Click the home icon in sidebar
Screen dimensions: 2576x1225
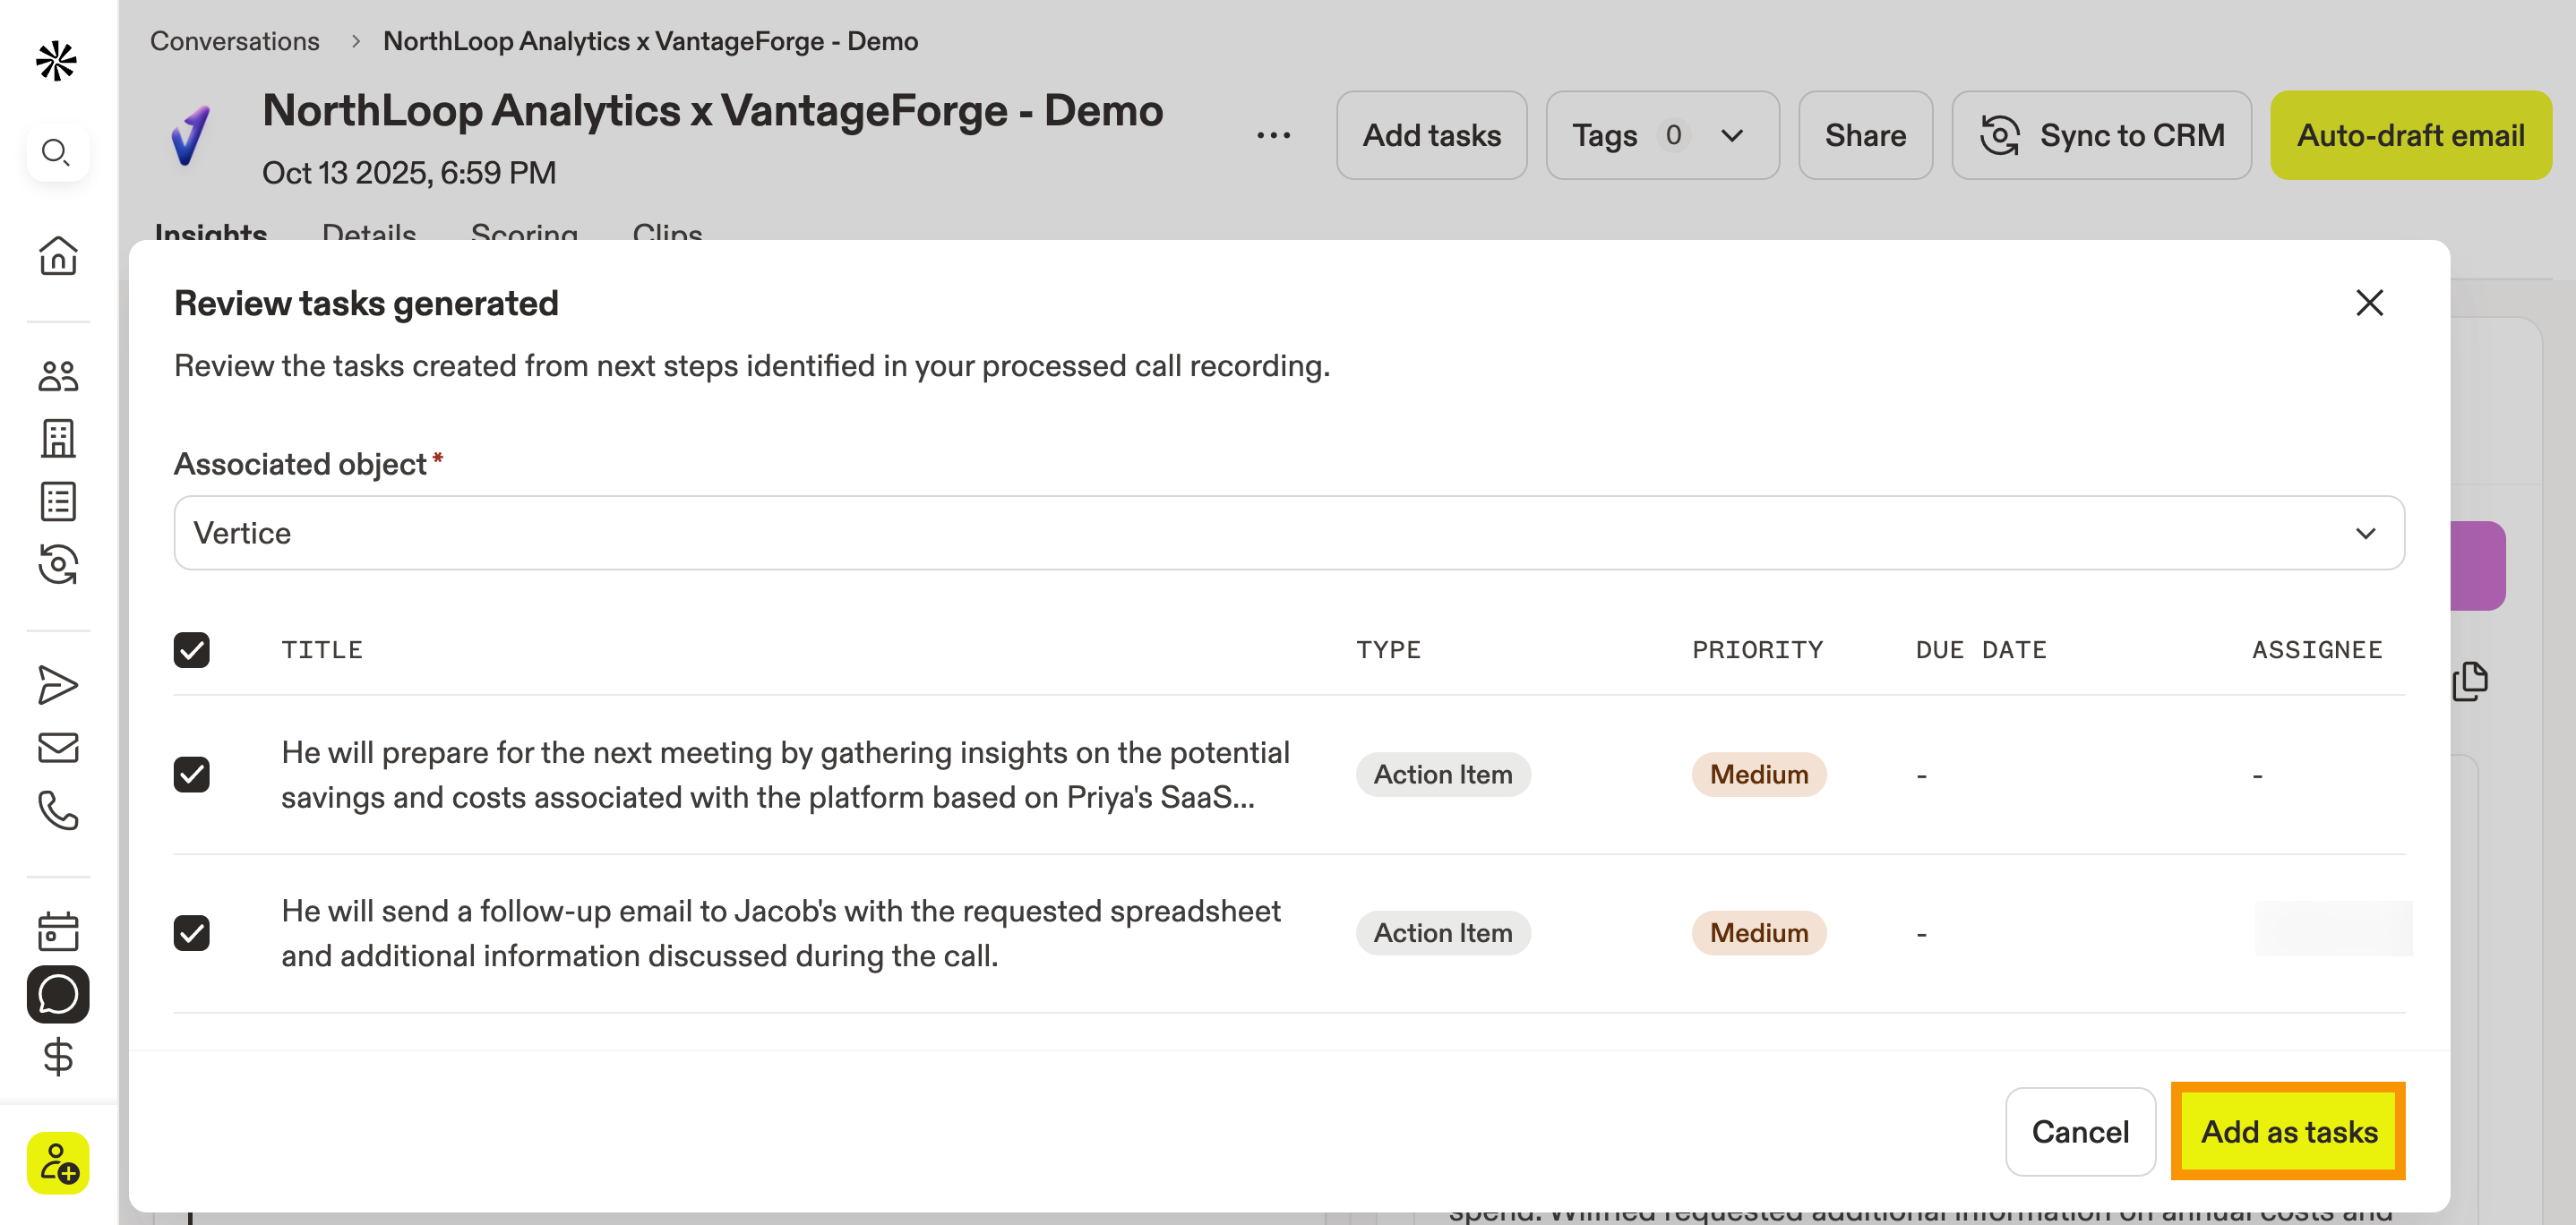[x=58, y=256]
